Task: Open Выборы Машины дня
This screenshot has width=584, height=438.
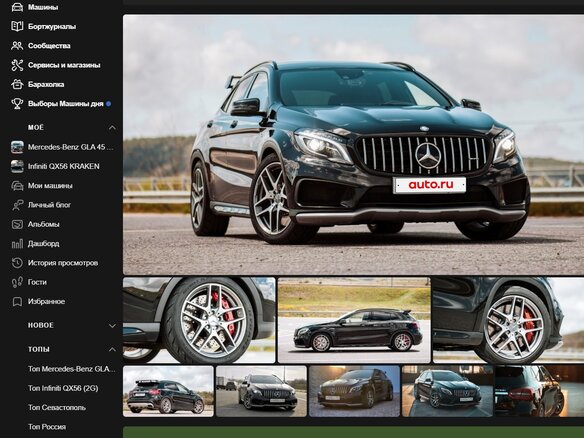Action: (66, 104)
